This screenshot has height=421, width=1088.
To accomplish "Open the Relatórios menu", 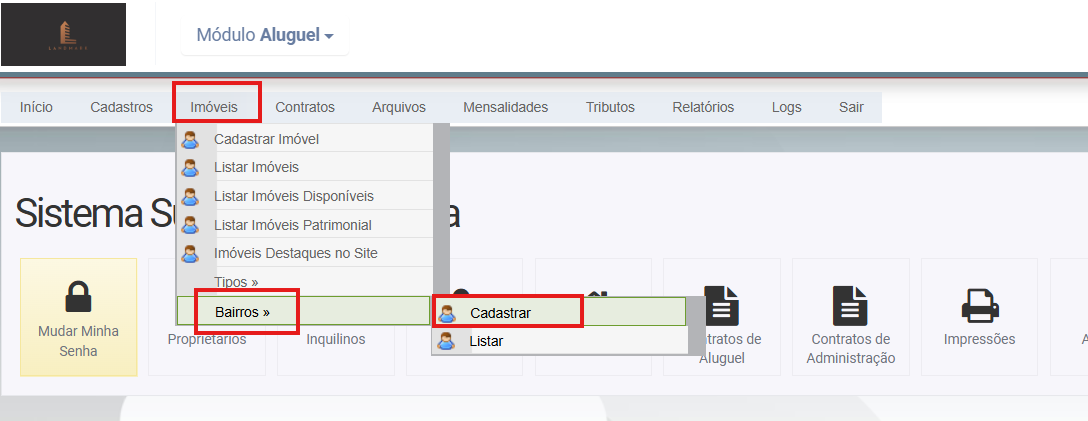I will pyautogui.click(x=703, y=107).
